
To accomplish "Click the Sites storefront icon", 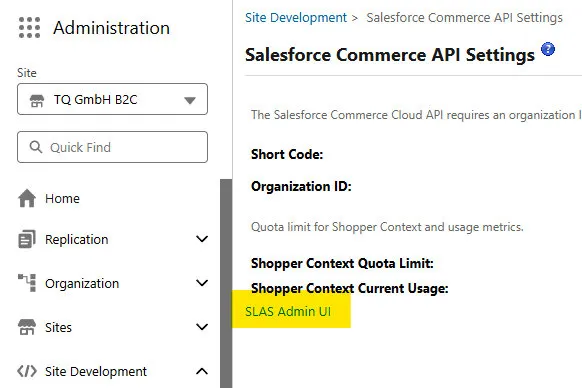I will [x=27, y=327].
